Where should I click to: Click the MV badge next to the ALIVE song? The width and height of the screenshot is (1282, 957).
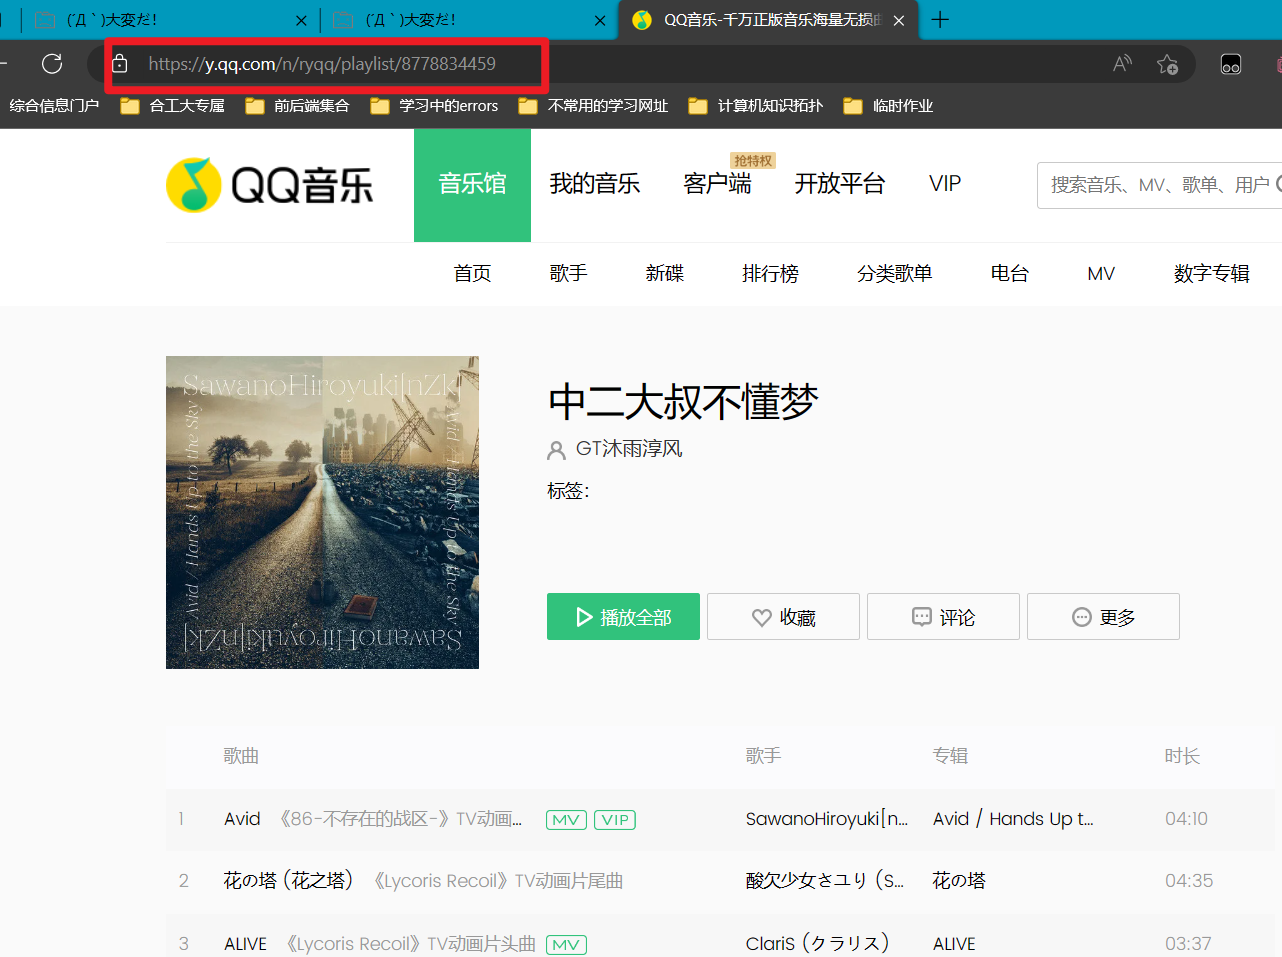566,944
